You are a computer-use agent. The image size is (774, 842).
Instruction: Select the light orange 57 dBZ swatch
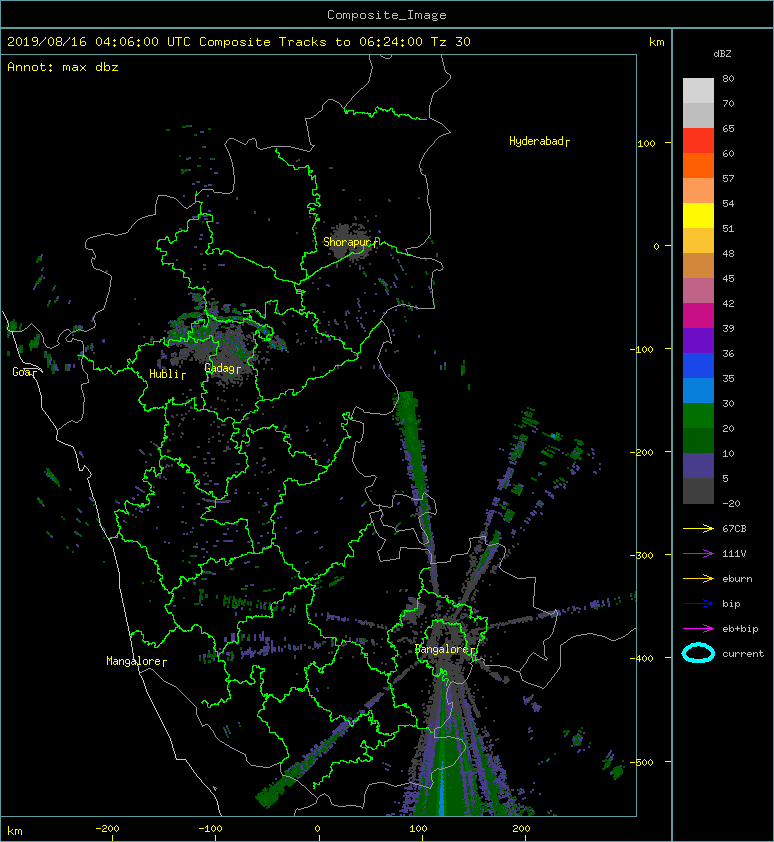pyautogui.click(x=698, y=191)
